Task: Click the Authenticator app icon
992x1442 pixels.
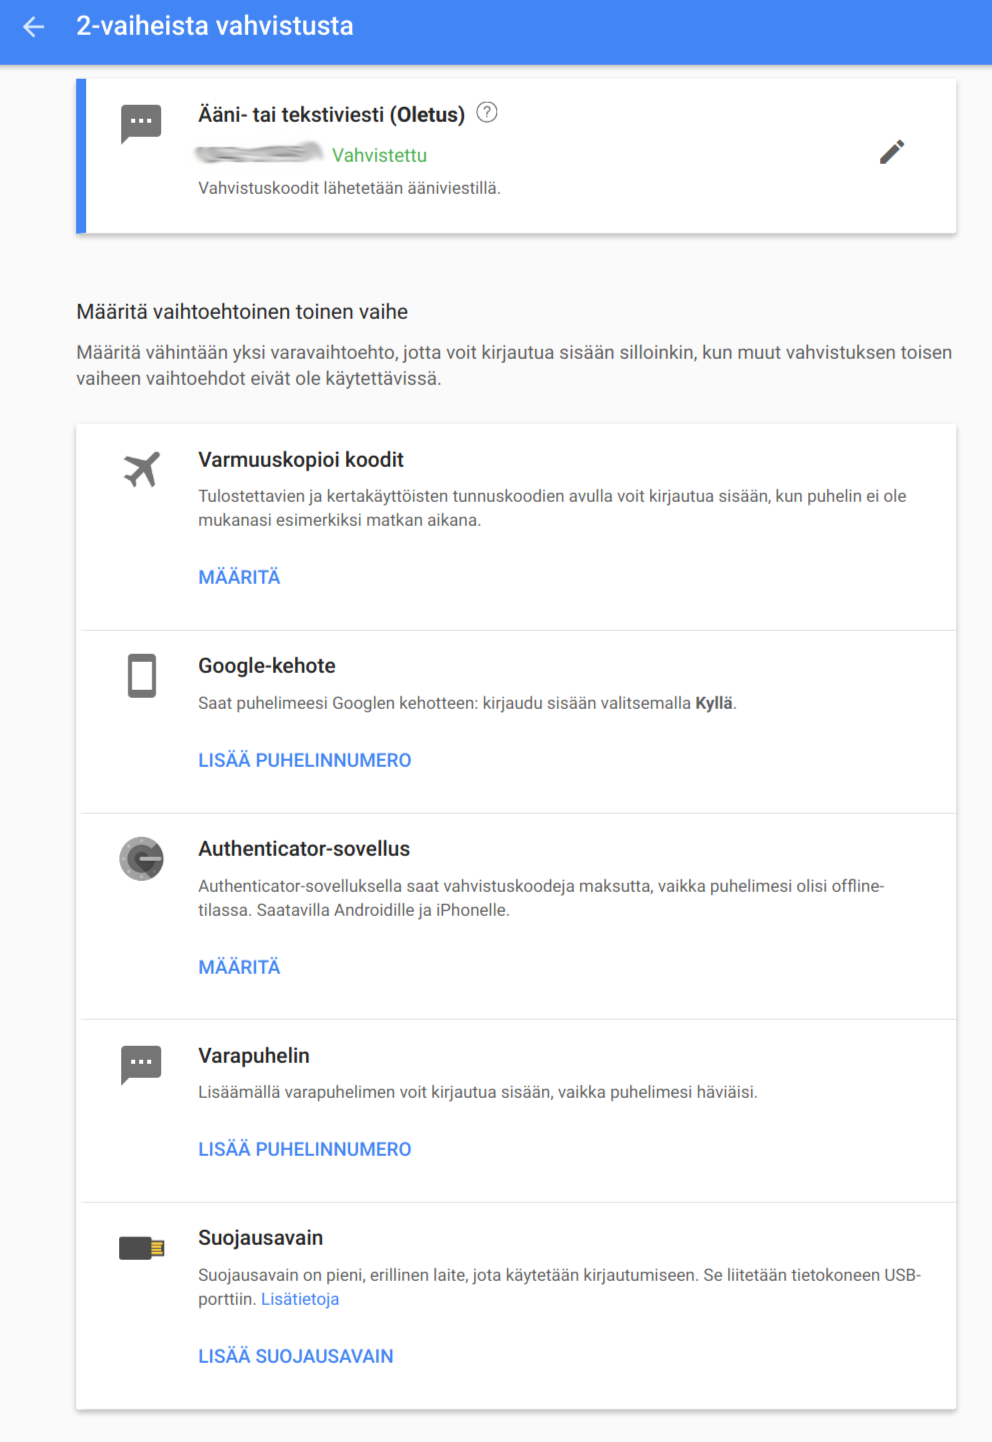Action: (x=142, y=859)
